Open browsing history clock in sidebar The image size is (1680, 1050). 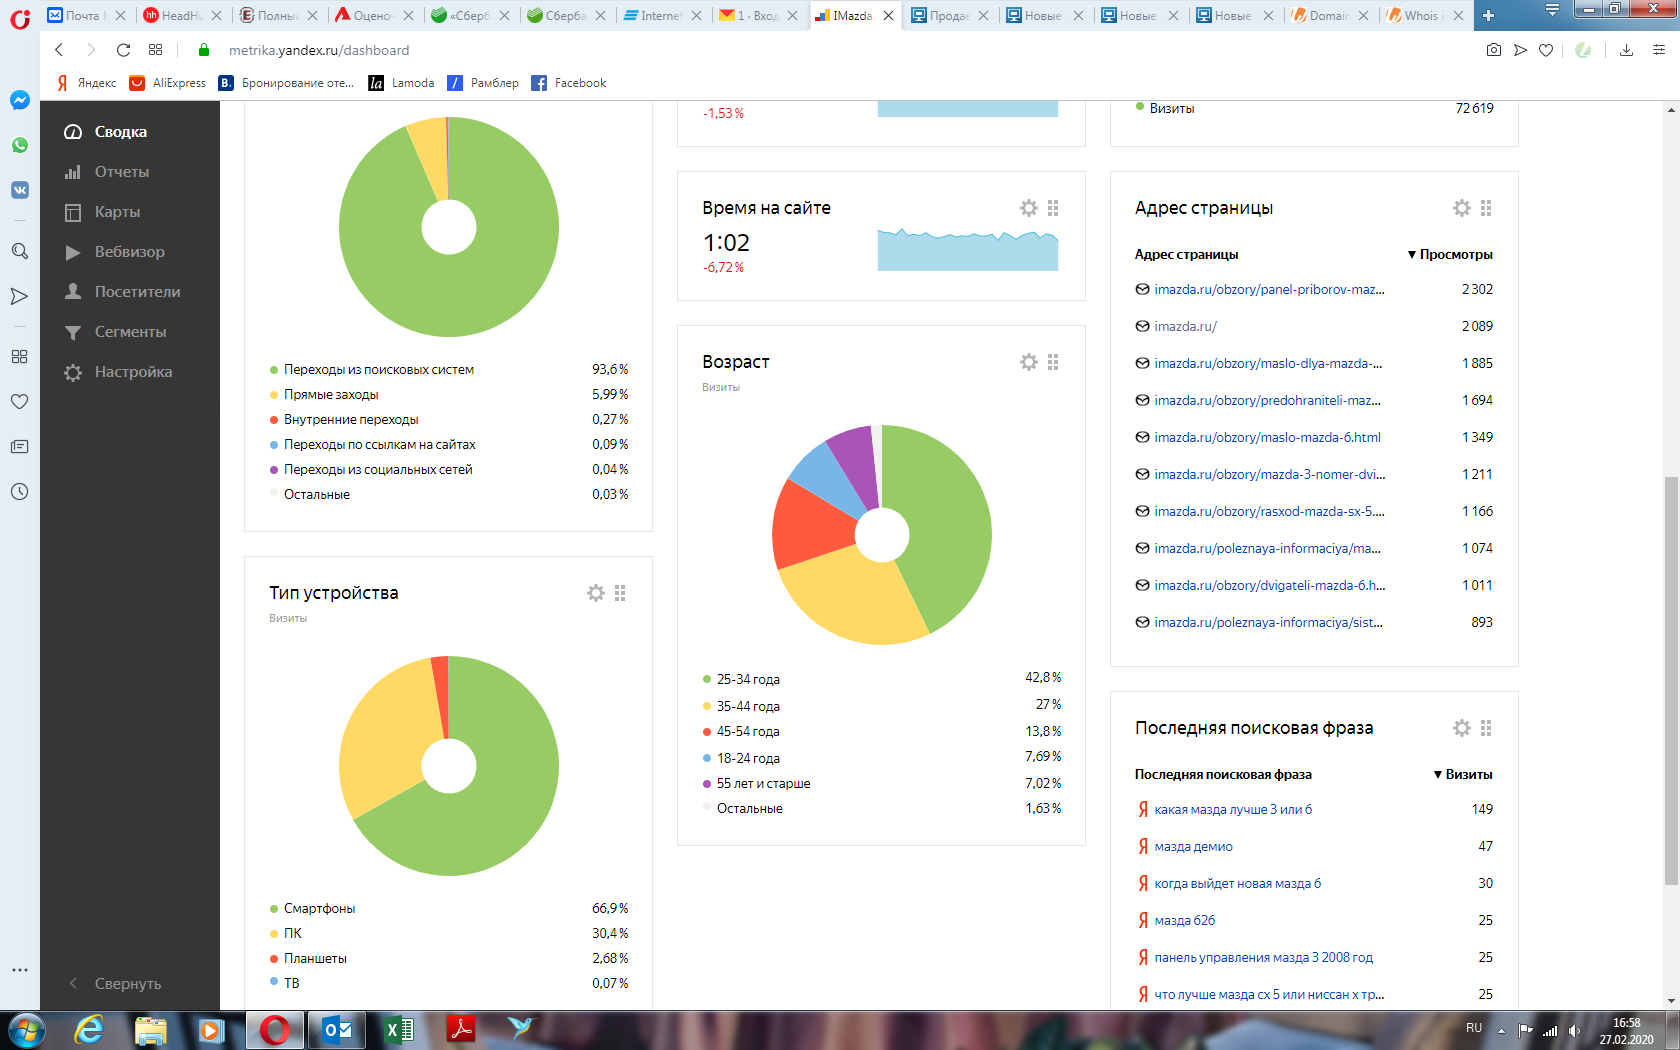pos(20,491)
